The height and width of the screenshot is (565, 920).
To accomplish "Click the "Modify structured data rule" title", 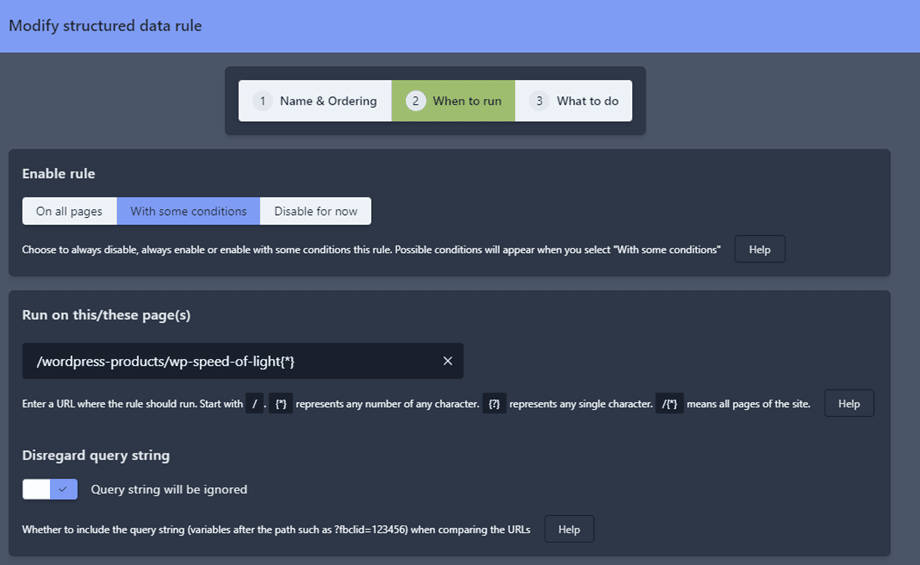I will pos(105,26).
